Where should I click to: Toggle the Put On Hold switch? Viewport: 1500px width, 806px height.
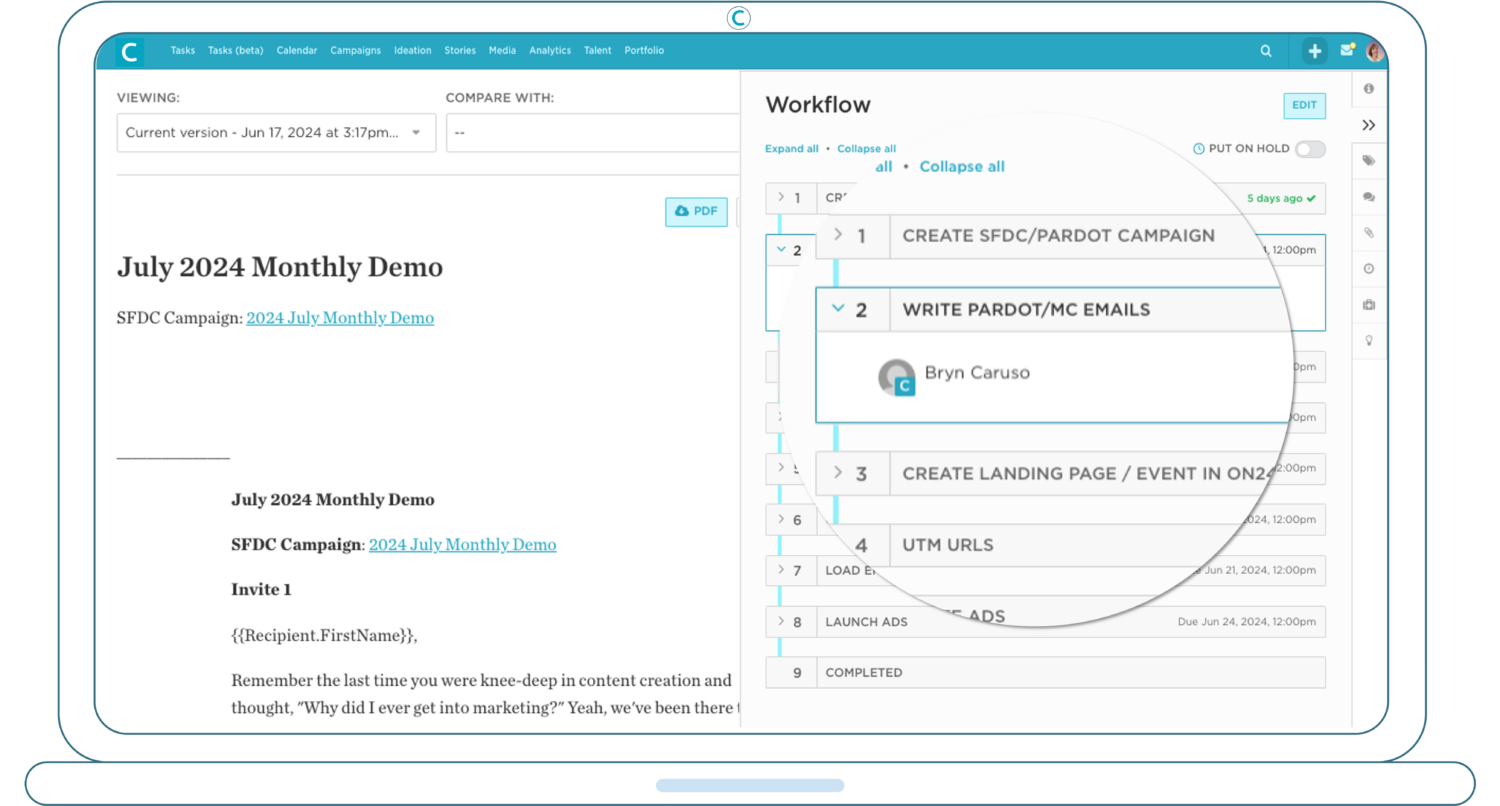click(x=1309, y=149)
